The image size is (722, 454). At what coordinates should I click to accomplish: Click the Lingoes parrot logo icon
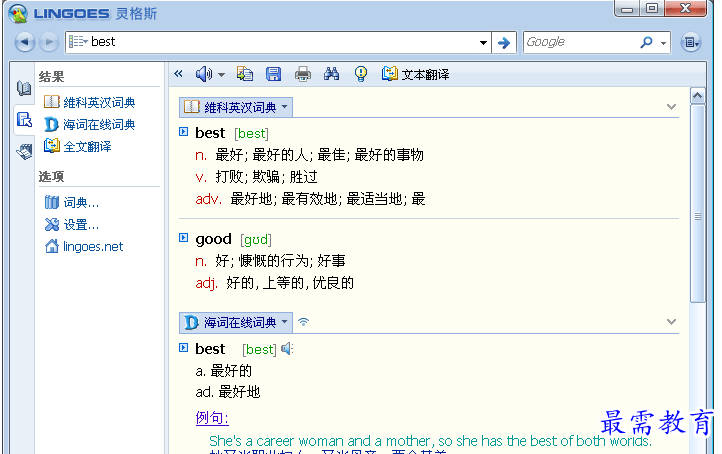point(18,13)
